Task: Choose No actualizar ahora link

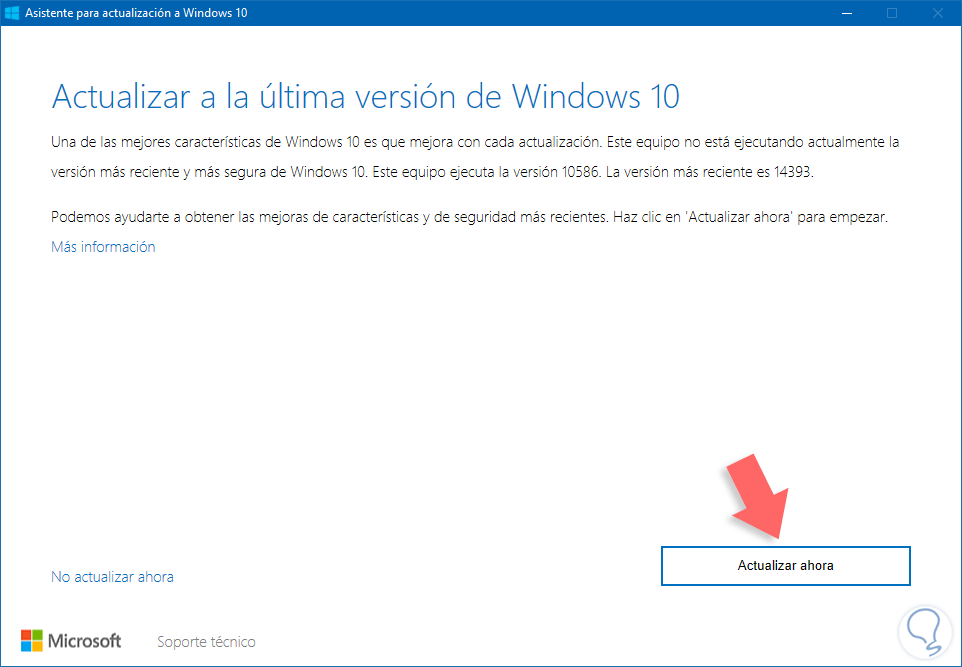Action: click(112, 577)
